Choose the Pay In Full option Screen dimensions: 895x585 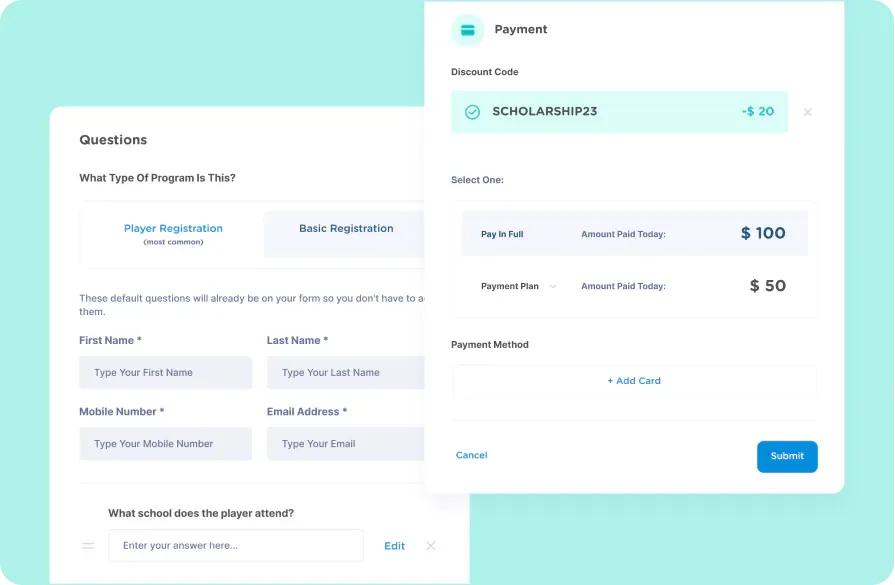pyautogui.click(x=634, y=233)
